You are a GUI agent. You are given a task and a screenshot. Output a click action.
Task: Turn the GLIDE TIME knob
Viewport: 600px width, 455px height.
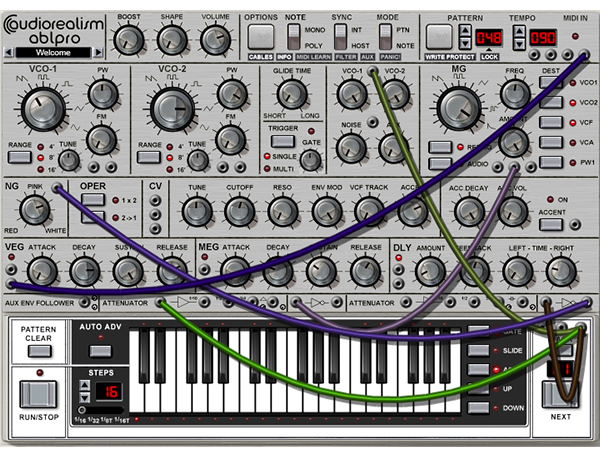pyautogui.click(x=292, y=94)
